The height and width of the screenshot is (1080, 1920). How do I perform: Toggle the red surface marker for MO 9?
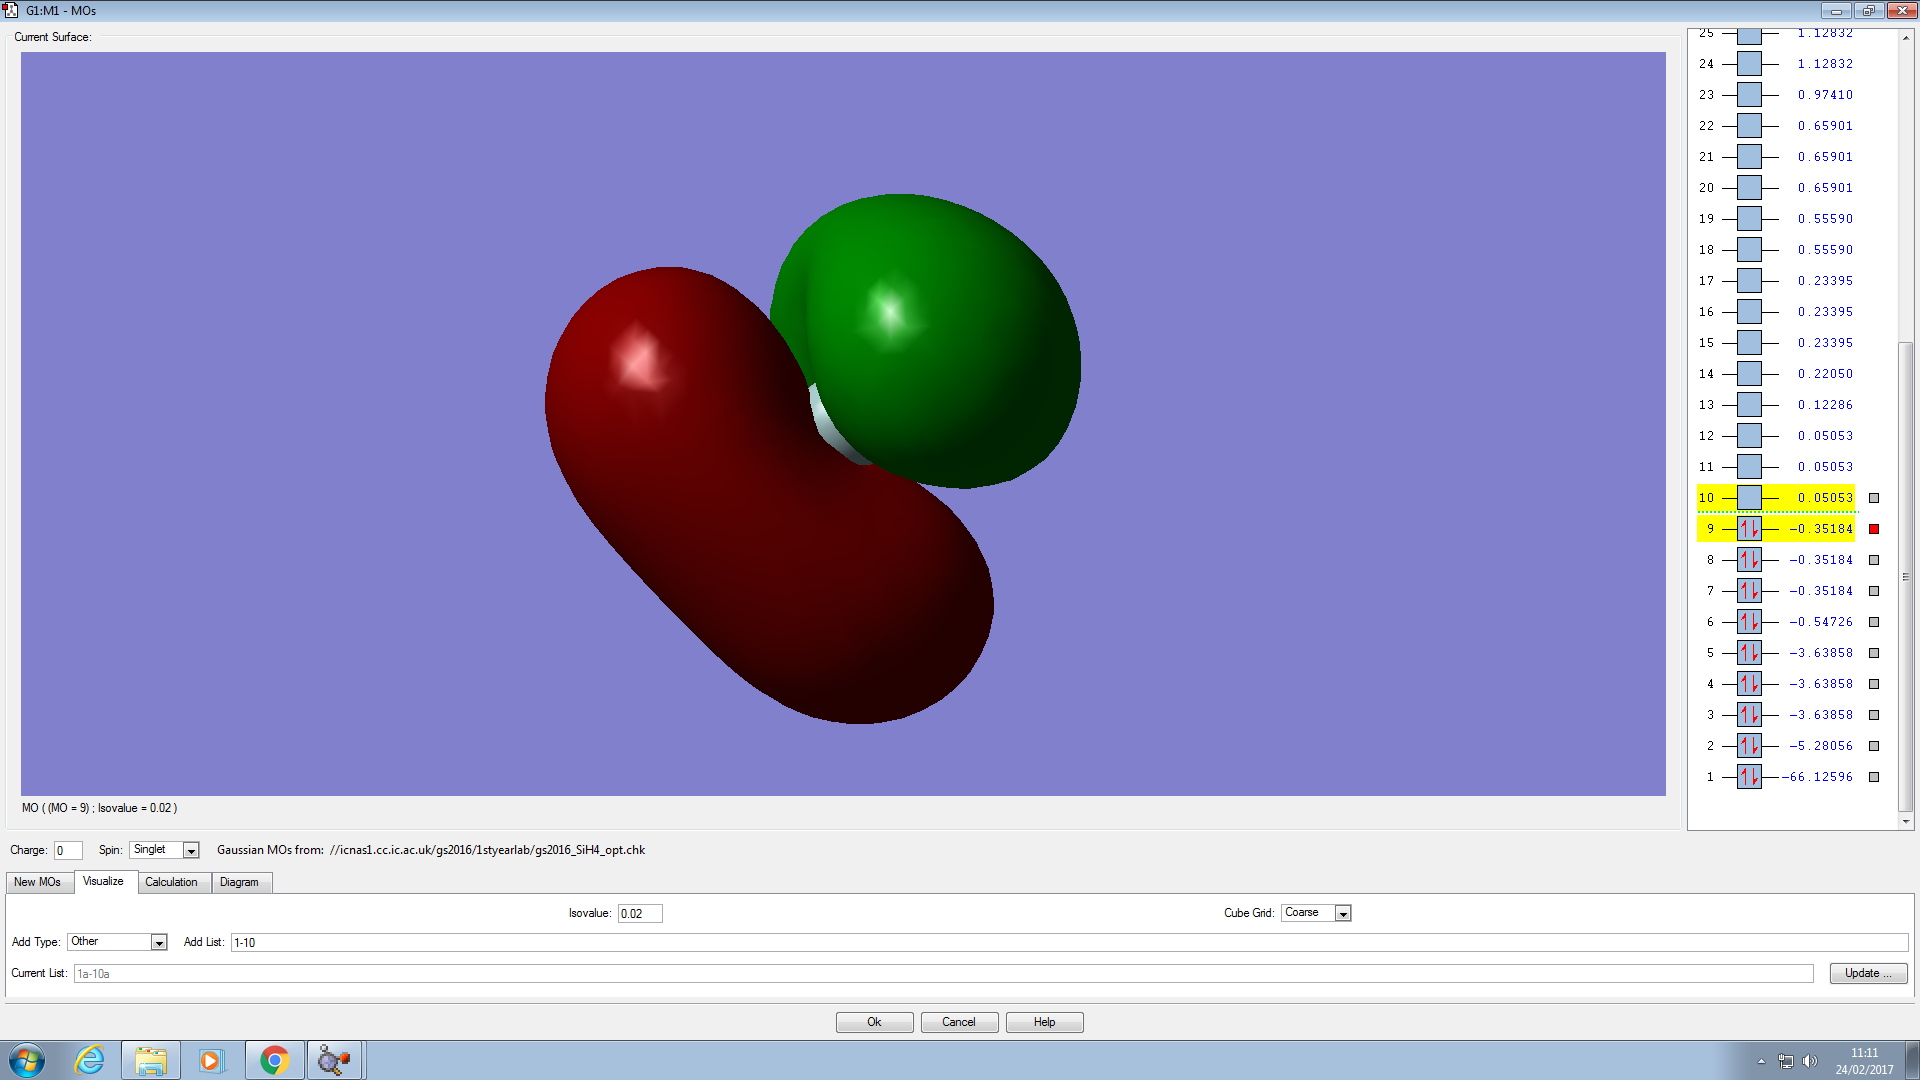pyautogui.click(x=1874, y=529)
